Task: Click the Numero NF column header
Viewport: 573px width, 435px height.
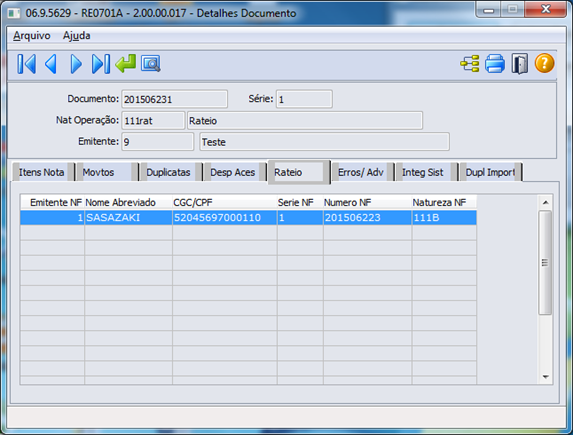Action: pos(367,203)
